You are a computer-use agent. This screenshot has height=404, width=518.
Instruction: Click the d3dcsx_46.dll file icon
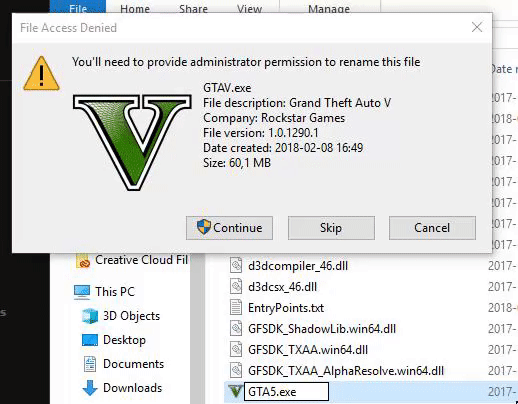[236, 286]
